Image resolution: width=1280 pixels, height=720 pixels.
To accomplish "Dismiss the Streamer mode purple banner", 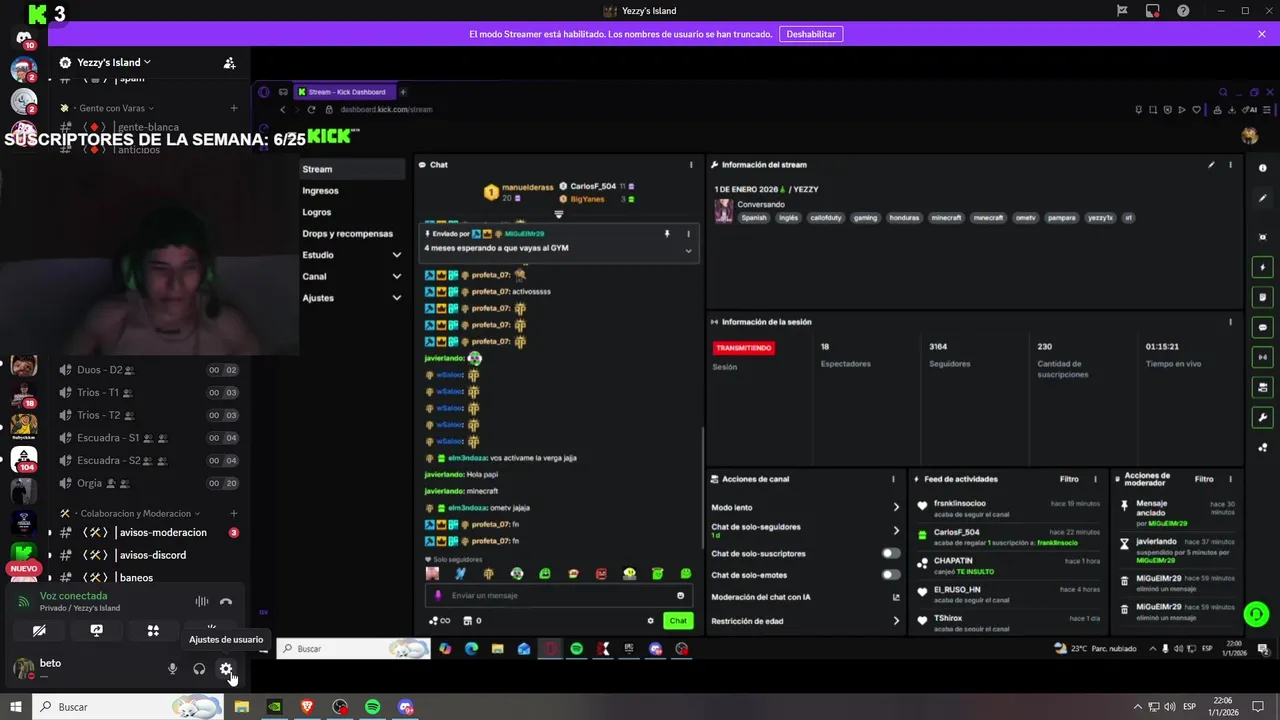I will point(1261,34).
